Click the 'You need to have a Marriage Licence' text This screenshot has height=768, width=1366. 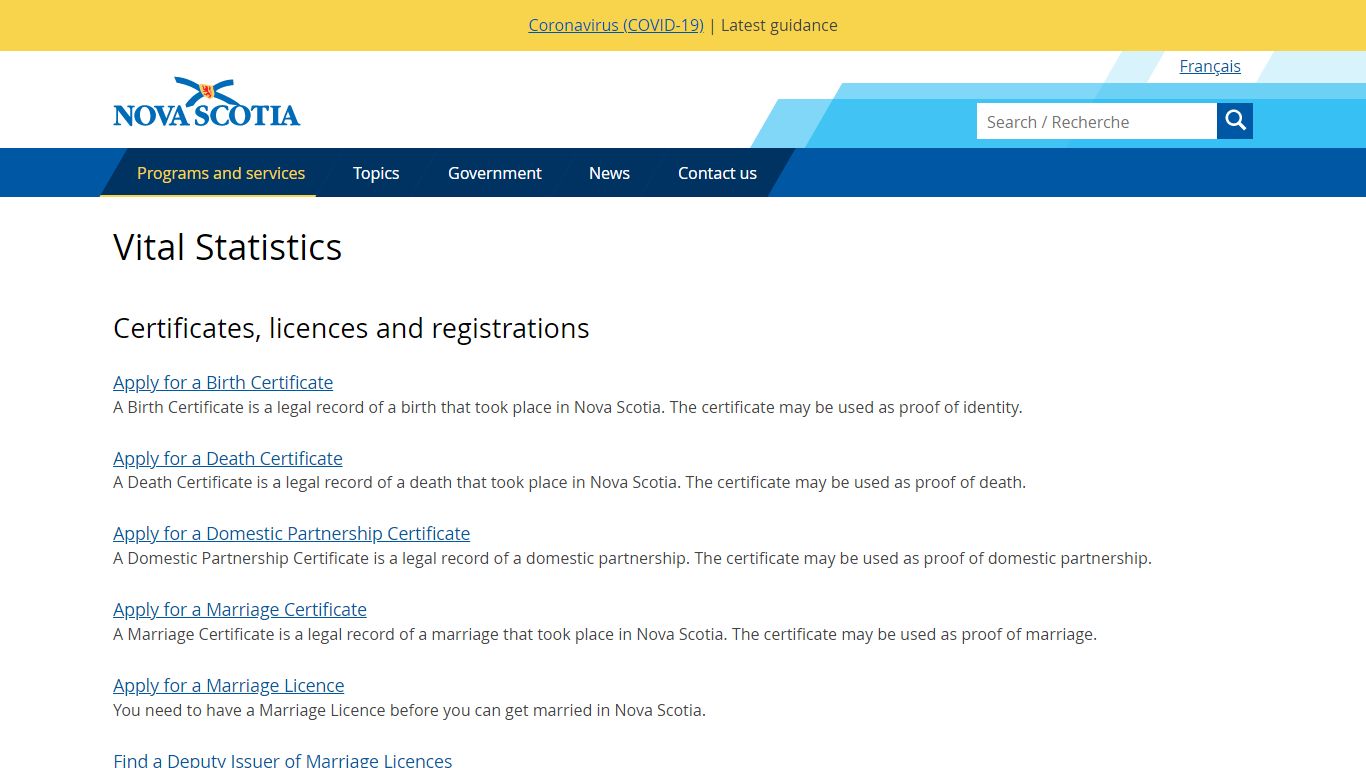pos(409,710)
